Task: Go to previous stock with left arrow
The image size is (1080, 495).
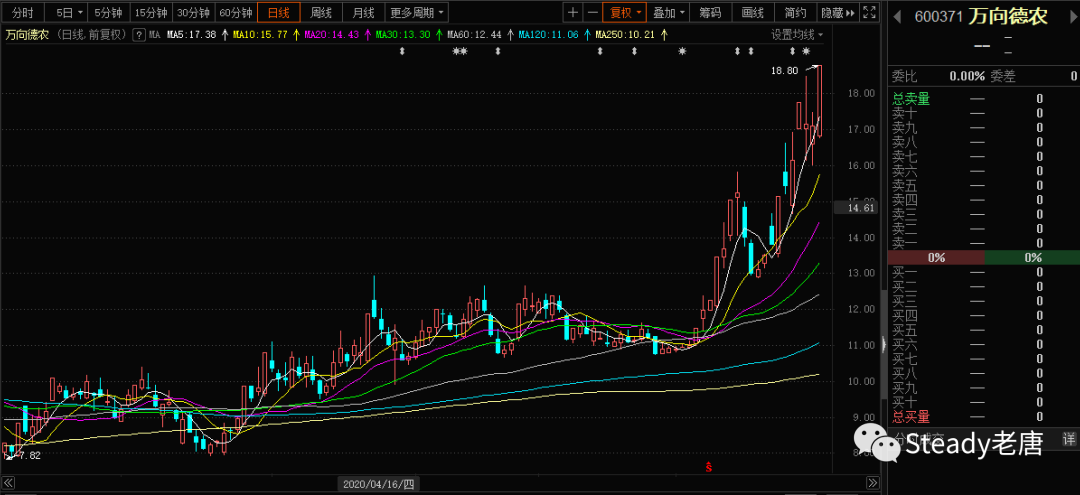Action: pyautogui.click(x=896, y=17)
